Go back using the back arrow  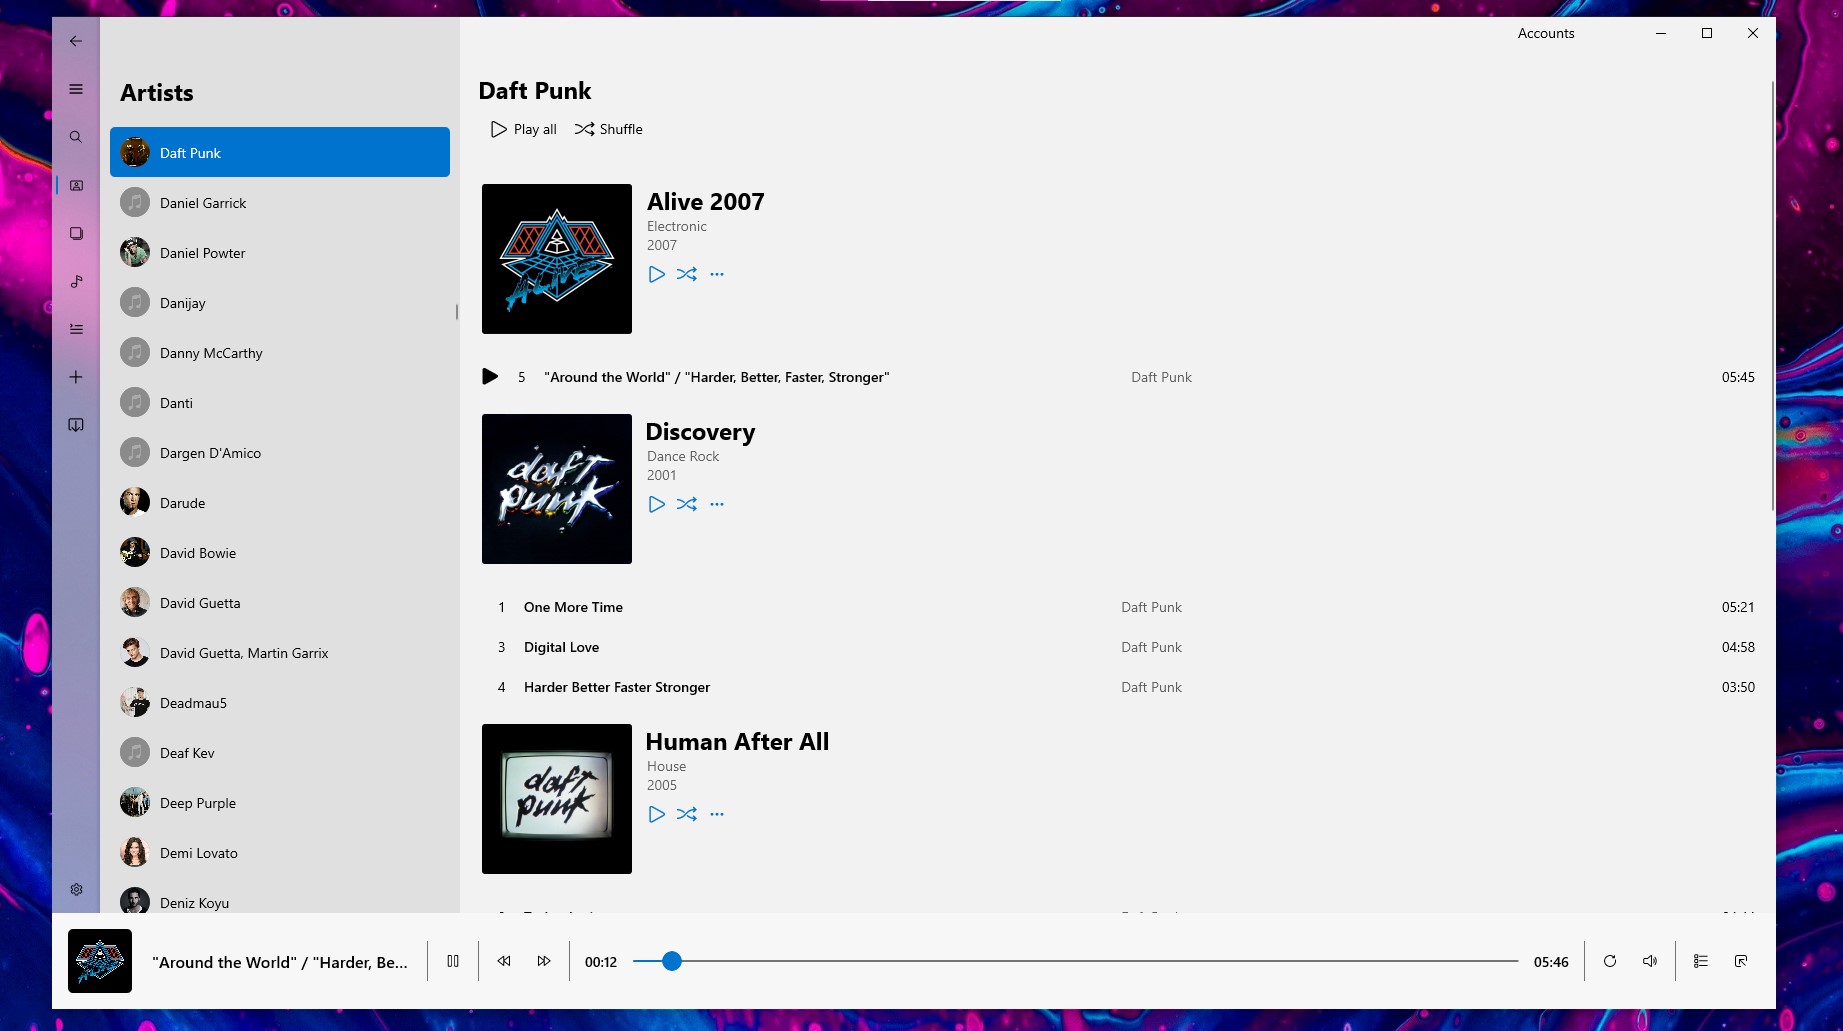tap(76, 41)
